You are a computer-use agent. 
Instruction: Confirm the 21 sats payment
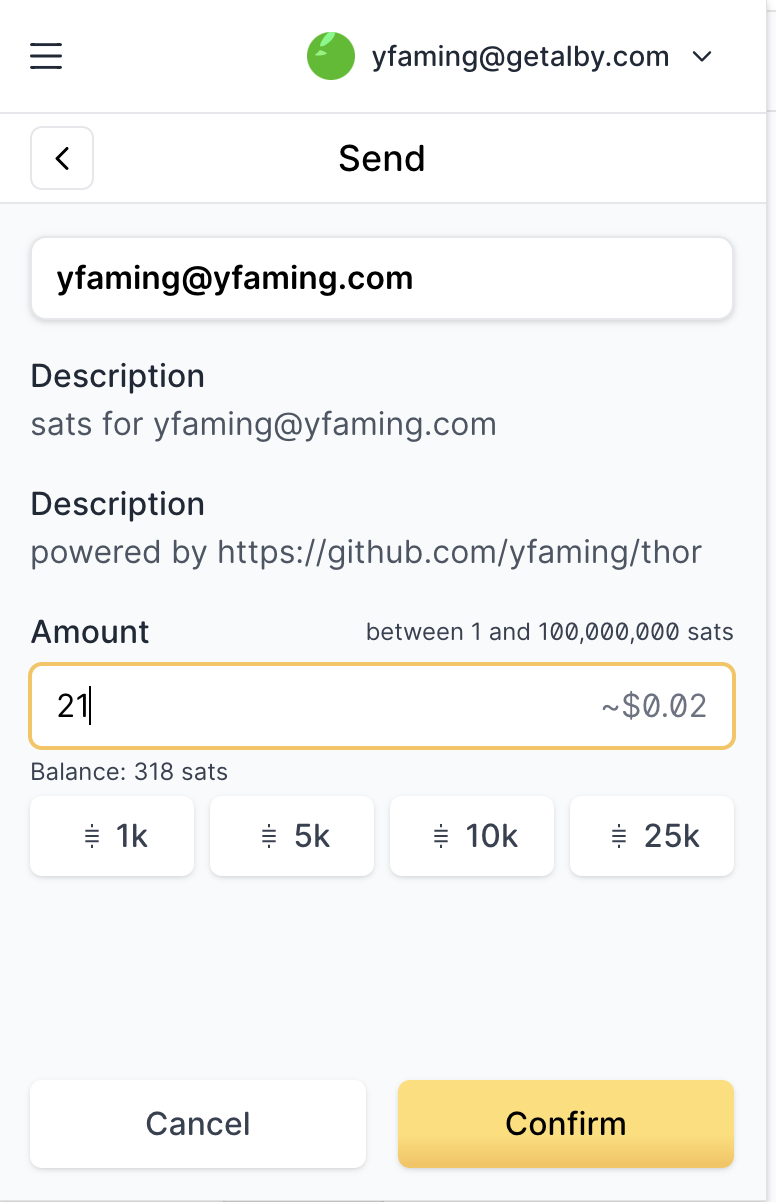pos(566,1123)
